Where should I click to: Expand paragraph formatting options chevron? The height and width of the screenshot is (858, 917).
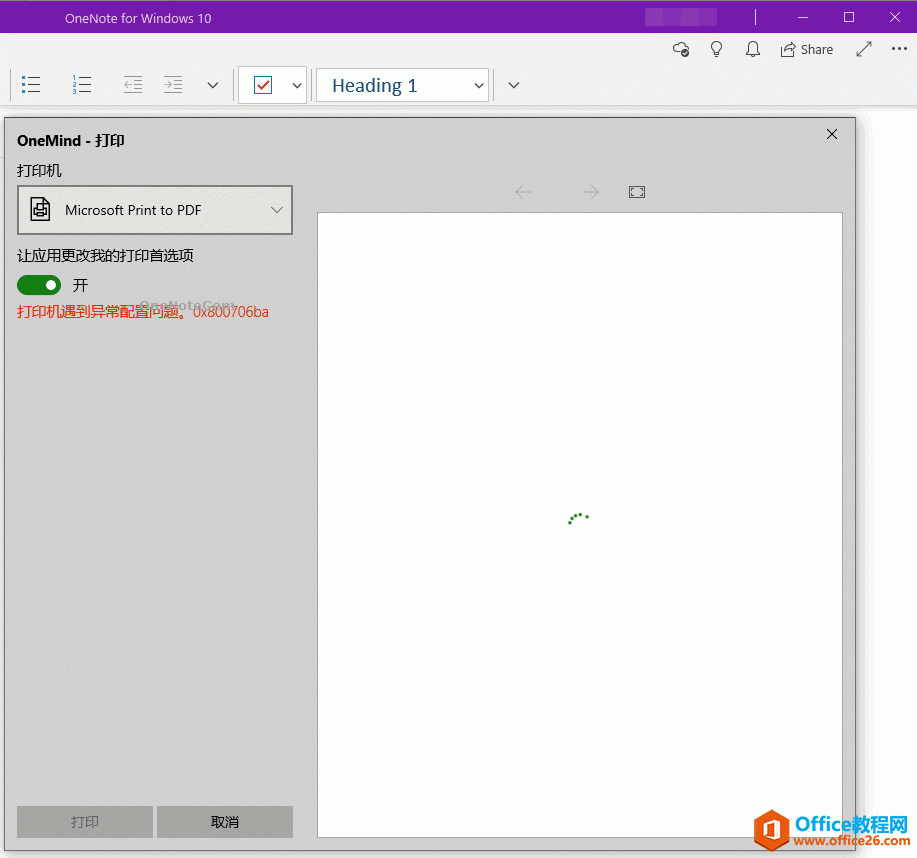213,85
